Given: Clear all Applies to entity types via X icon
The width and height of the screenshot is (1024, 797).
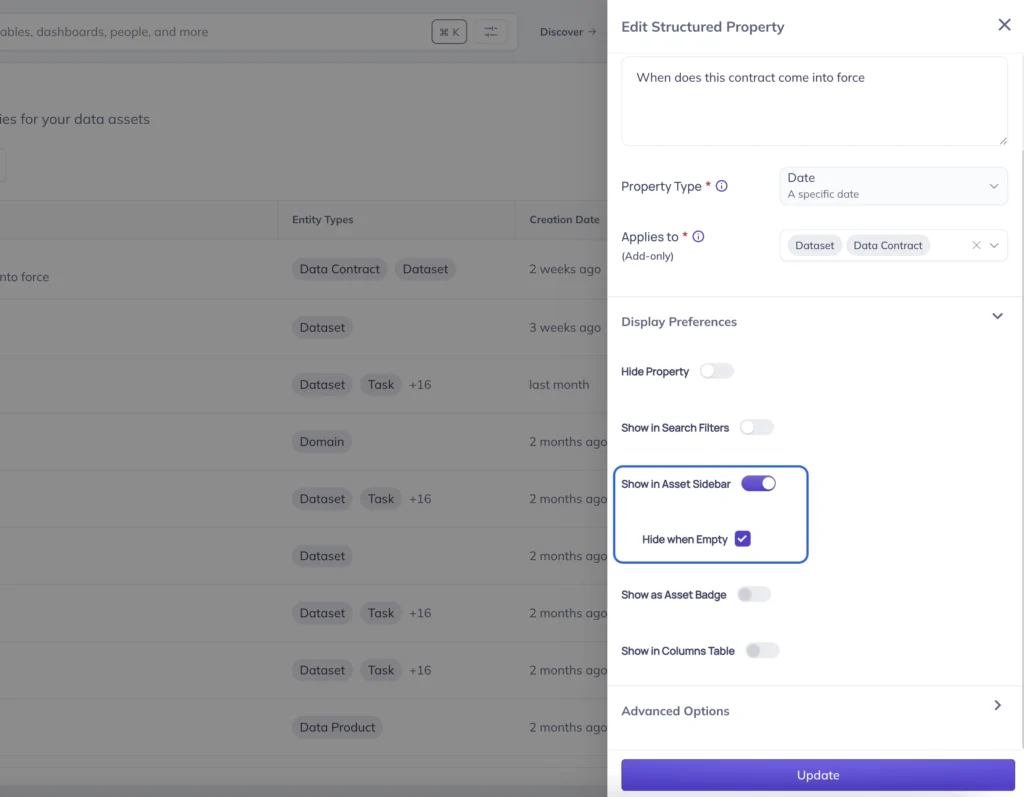Looking at the screenshot, I should pyautogui.click(x=978, y=245).
